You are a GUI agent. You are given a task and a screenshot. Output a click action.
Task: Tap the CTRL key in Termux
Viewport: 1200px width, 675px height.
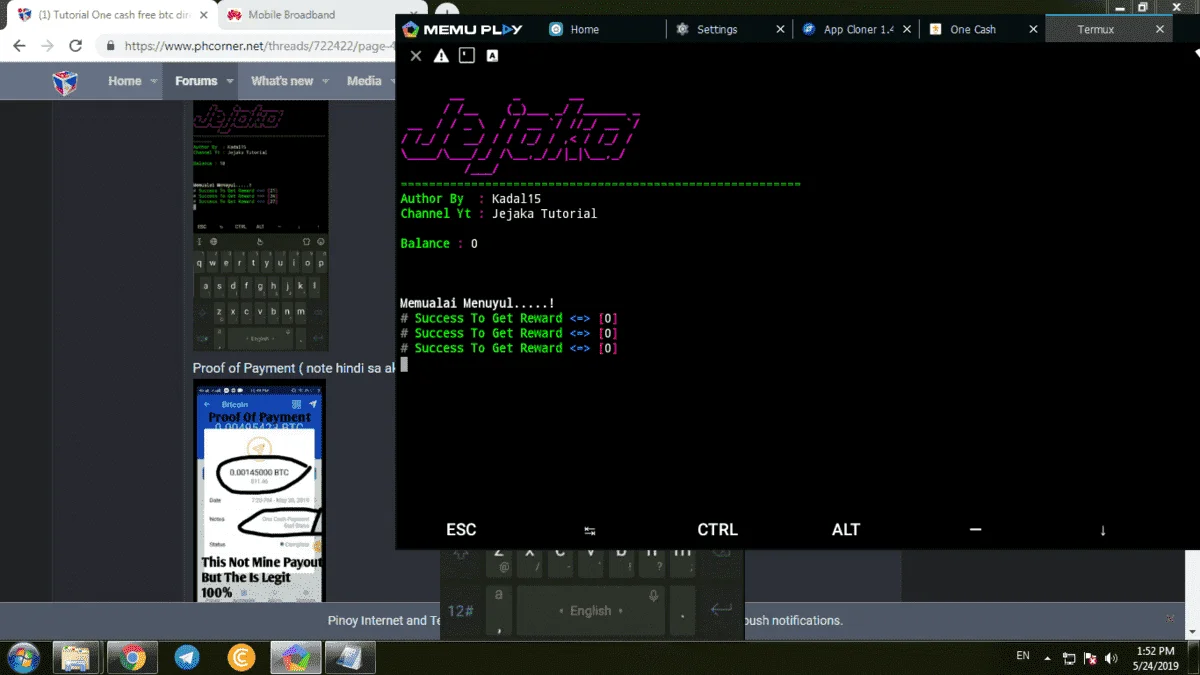(x=717, y=530)
